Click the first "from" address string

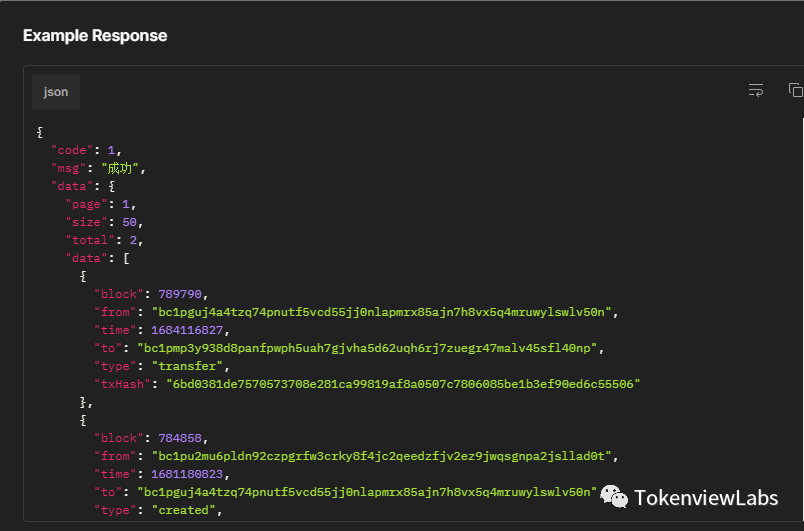381,312
